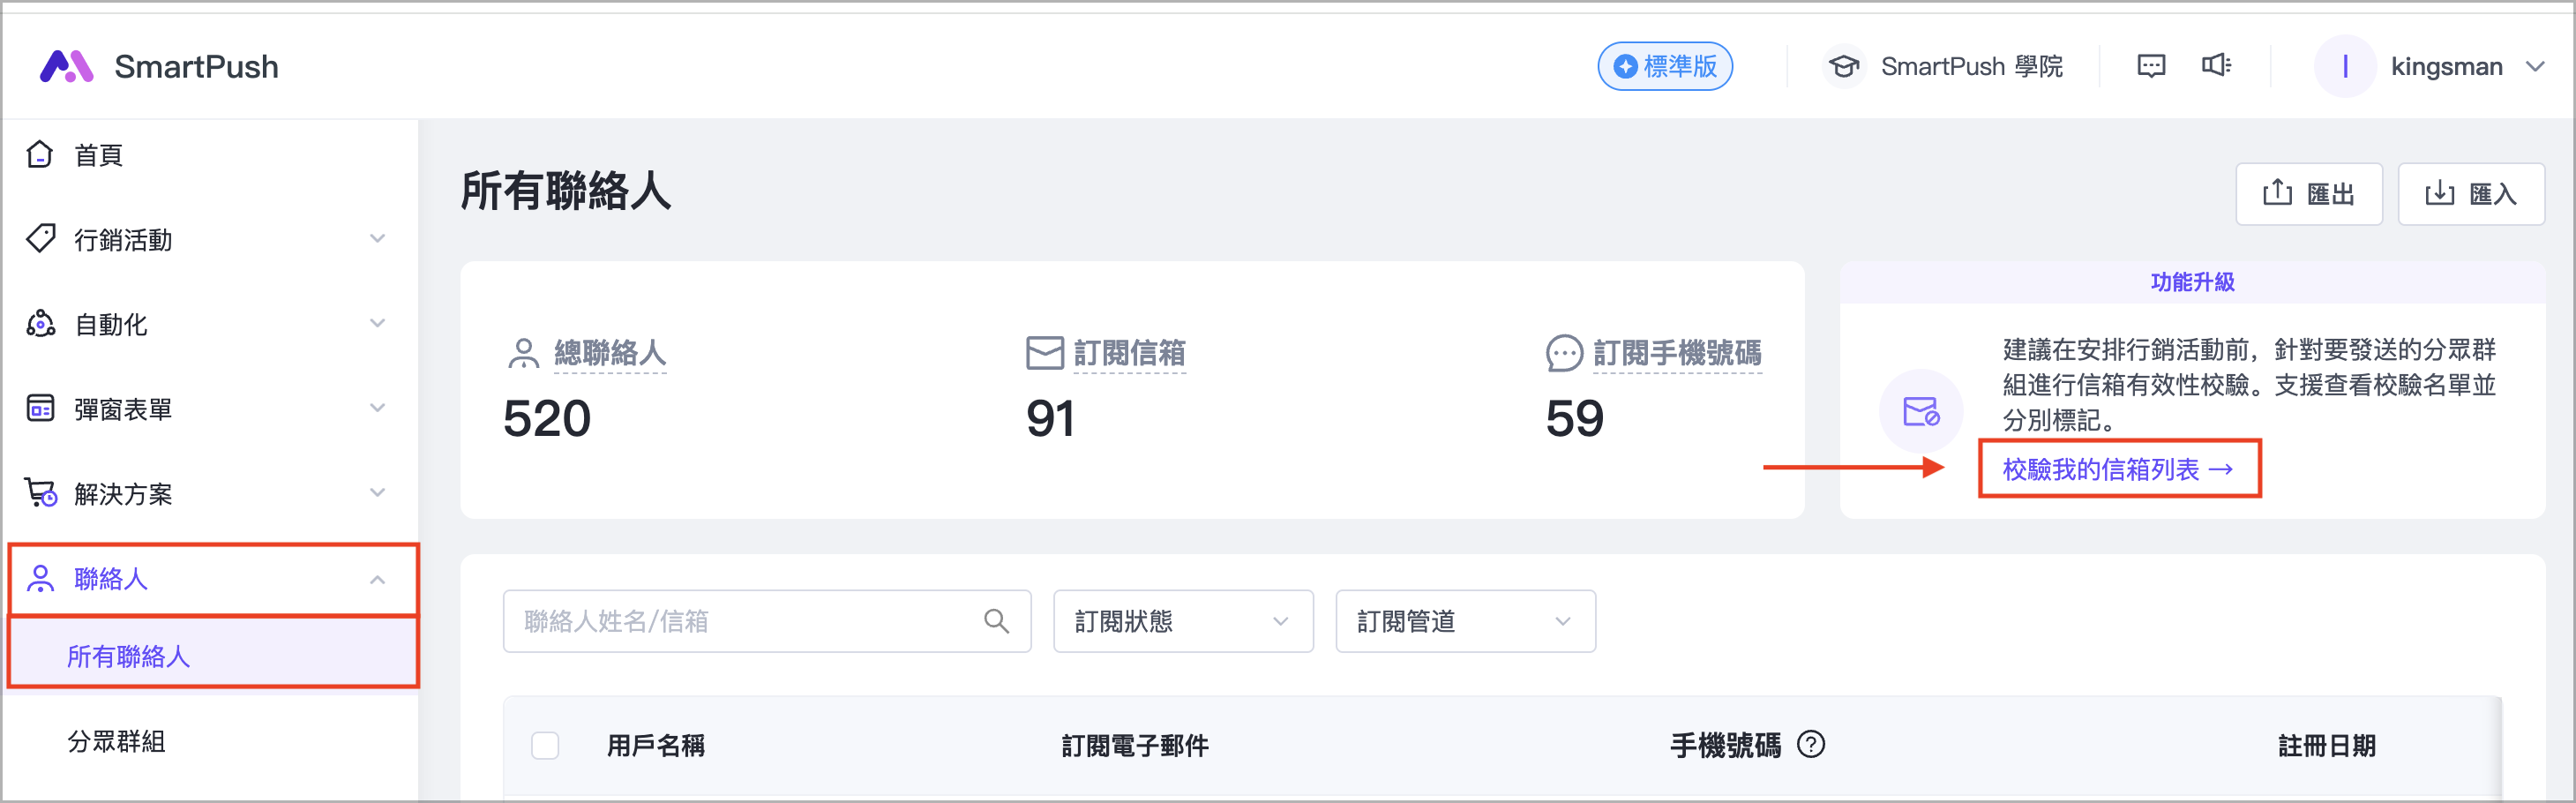Open the 訂閱狀態 dropdown

click(1182, 621)
